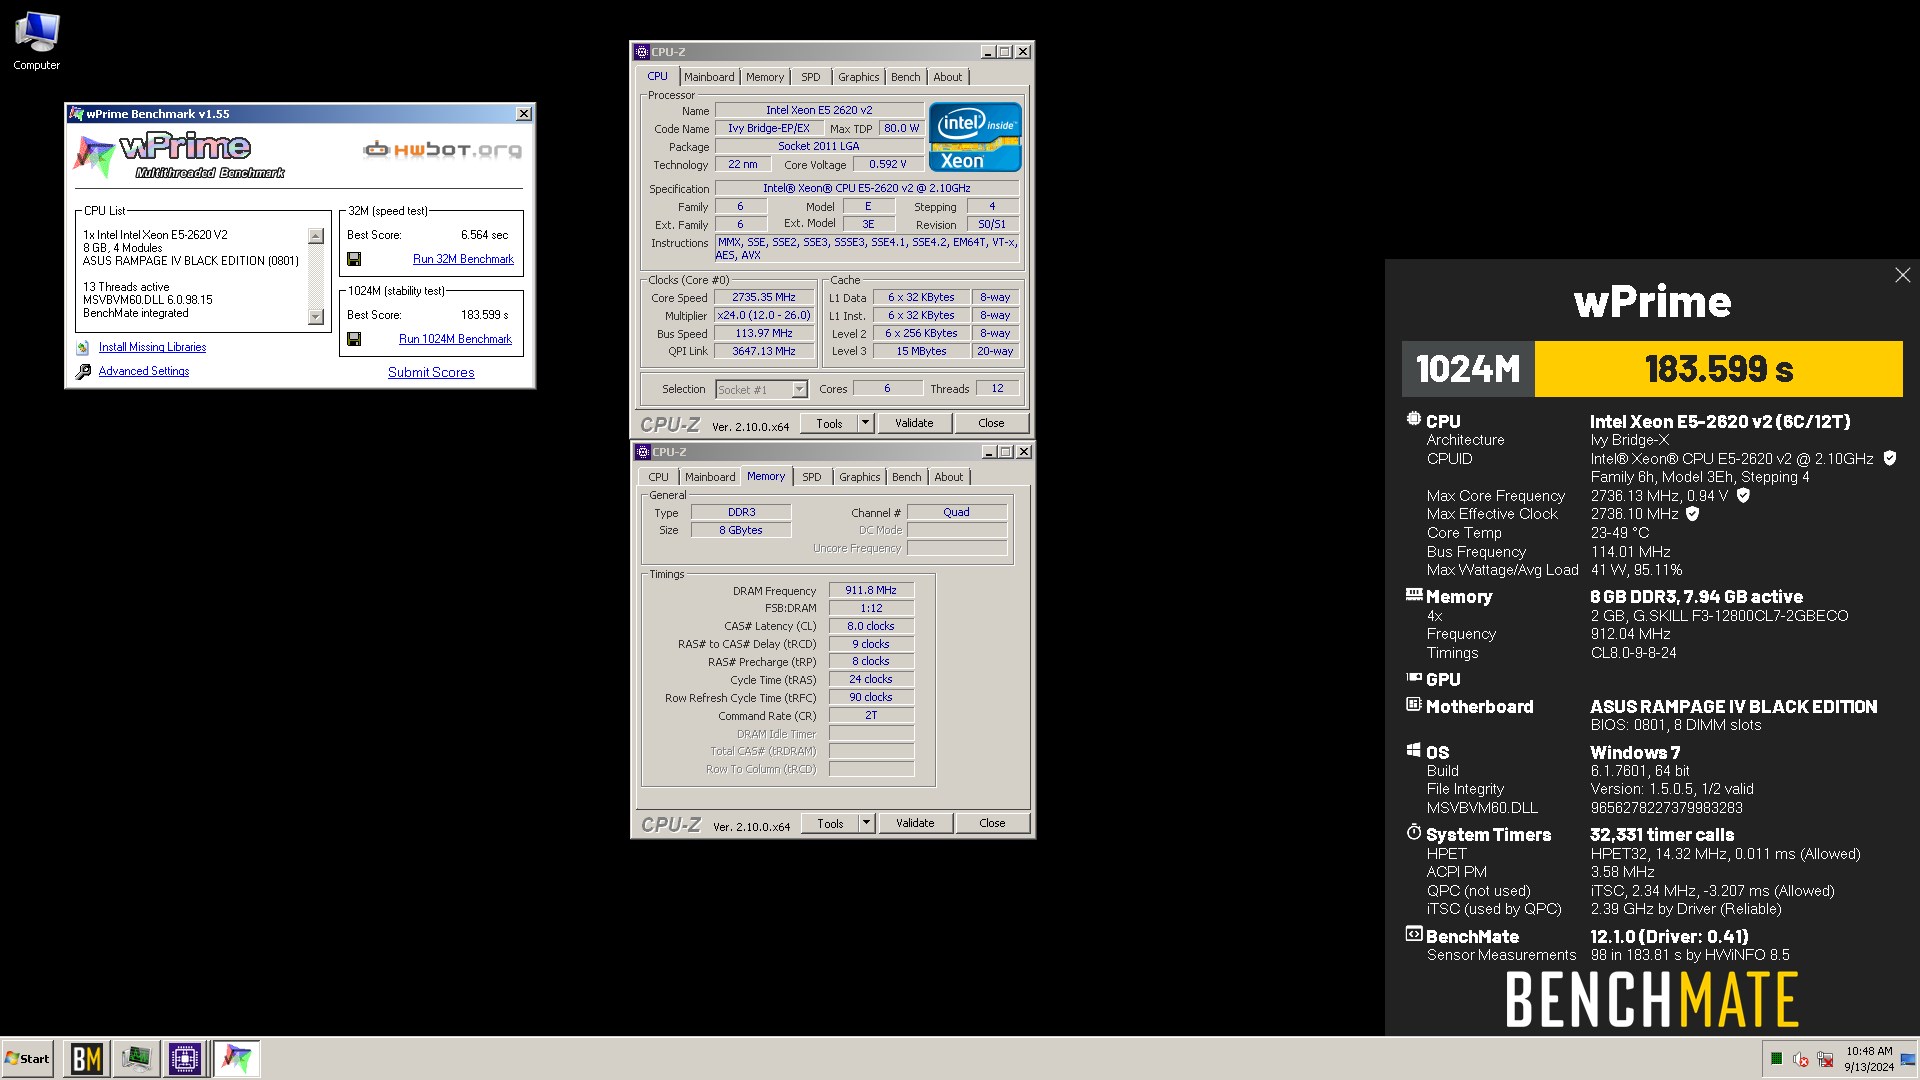Open Bench tab in the CPU-Z memory window
Viewport: 1920px width, 1080px height.
coord(906,477)
